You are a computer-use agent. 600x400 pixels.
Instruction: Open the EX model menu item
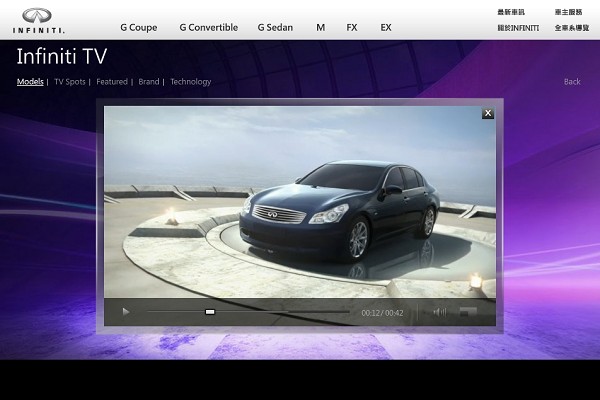coord(386,28)
